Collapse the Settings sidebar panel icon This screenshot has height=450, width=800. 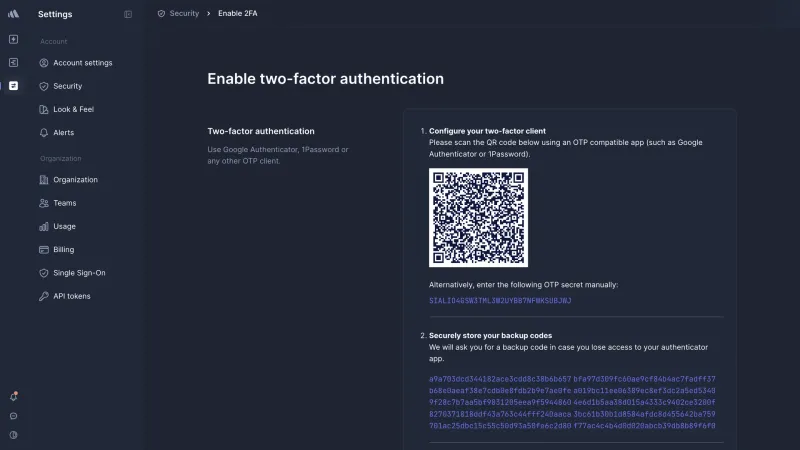[x=128, y=14]
